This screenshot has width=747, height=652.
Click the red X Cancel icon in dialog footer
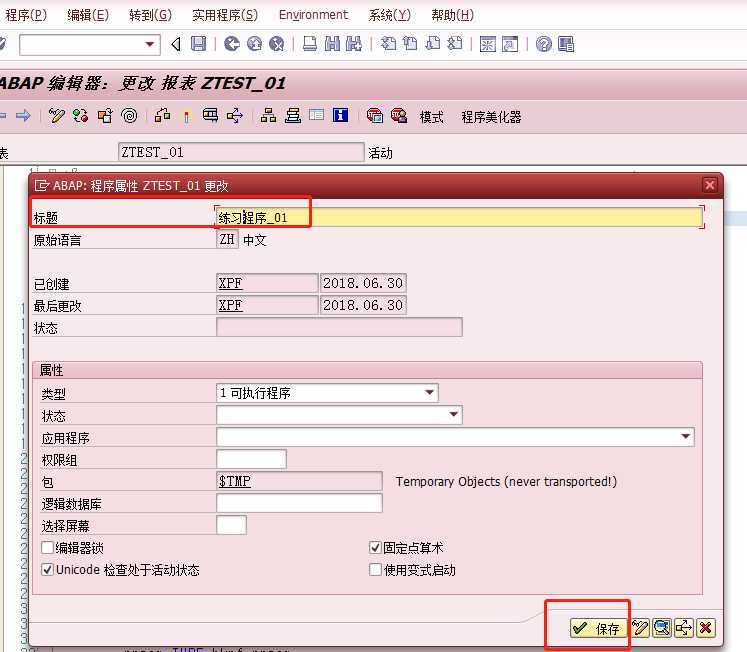[x=706, y=628]
